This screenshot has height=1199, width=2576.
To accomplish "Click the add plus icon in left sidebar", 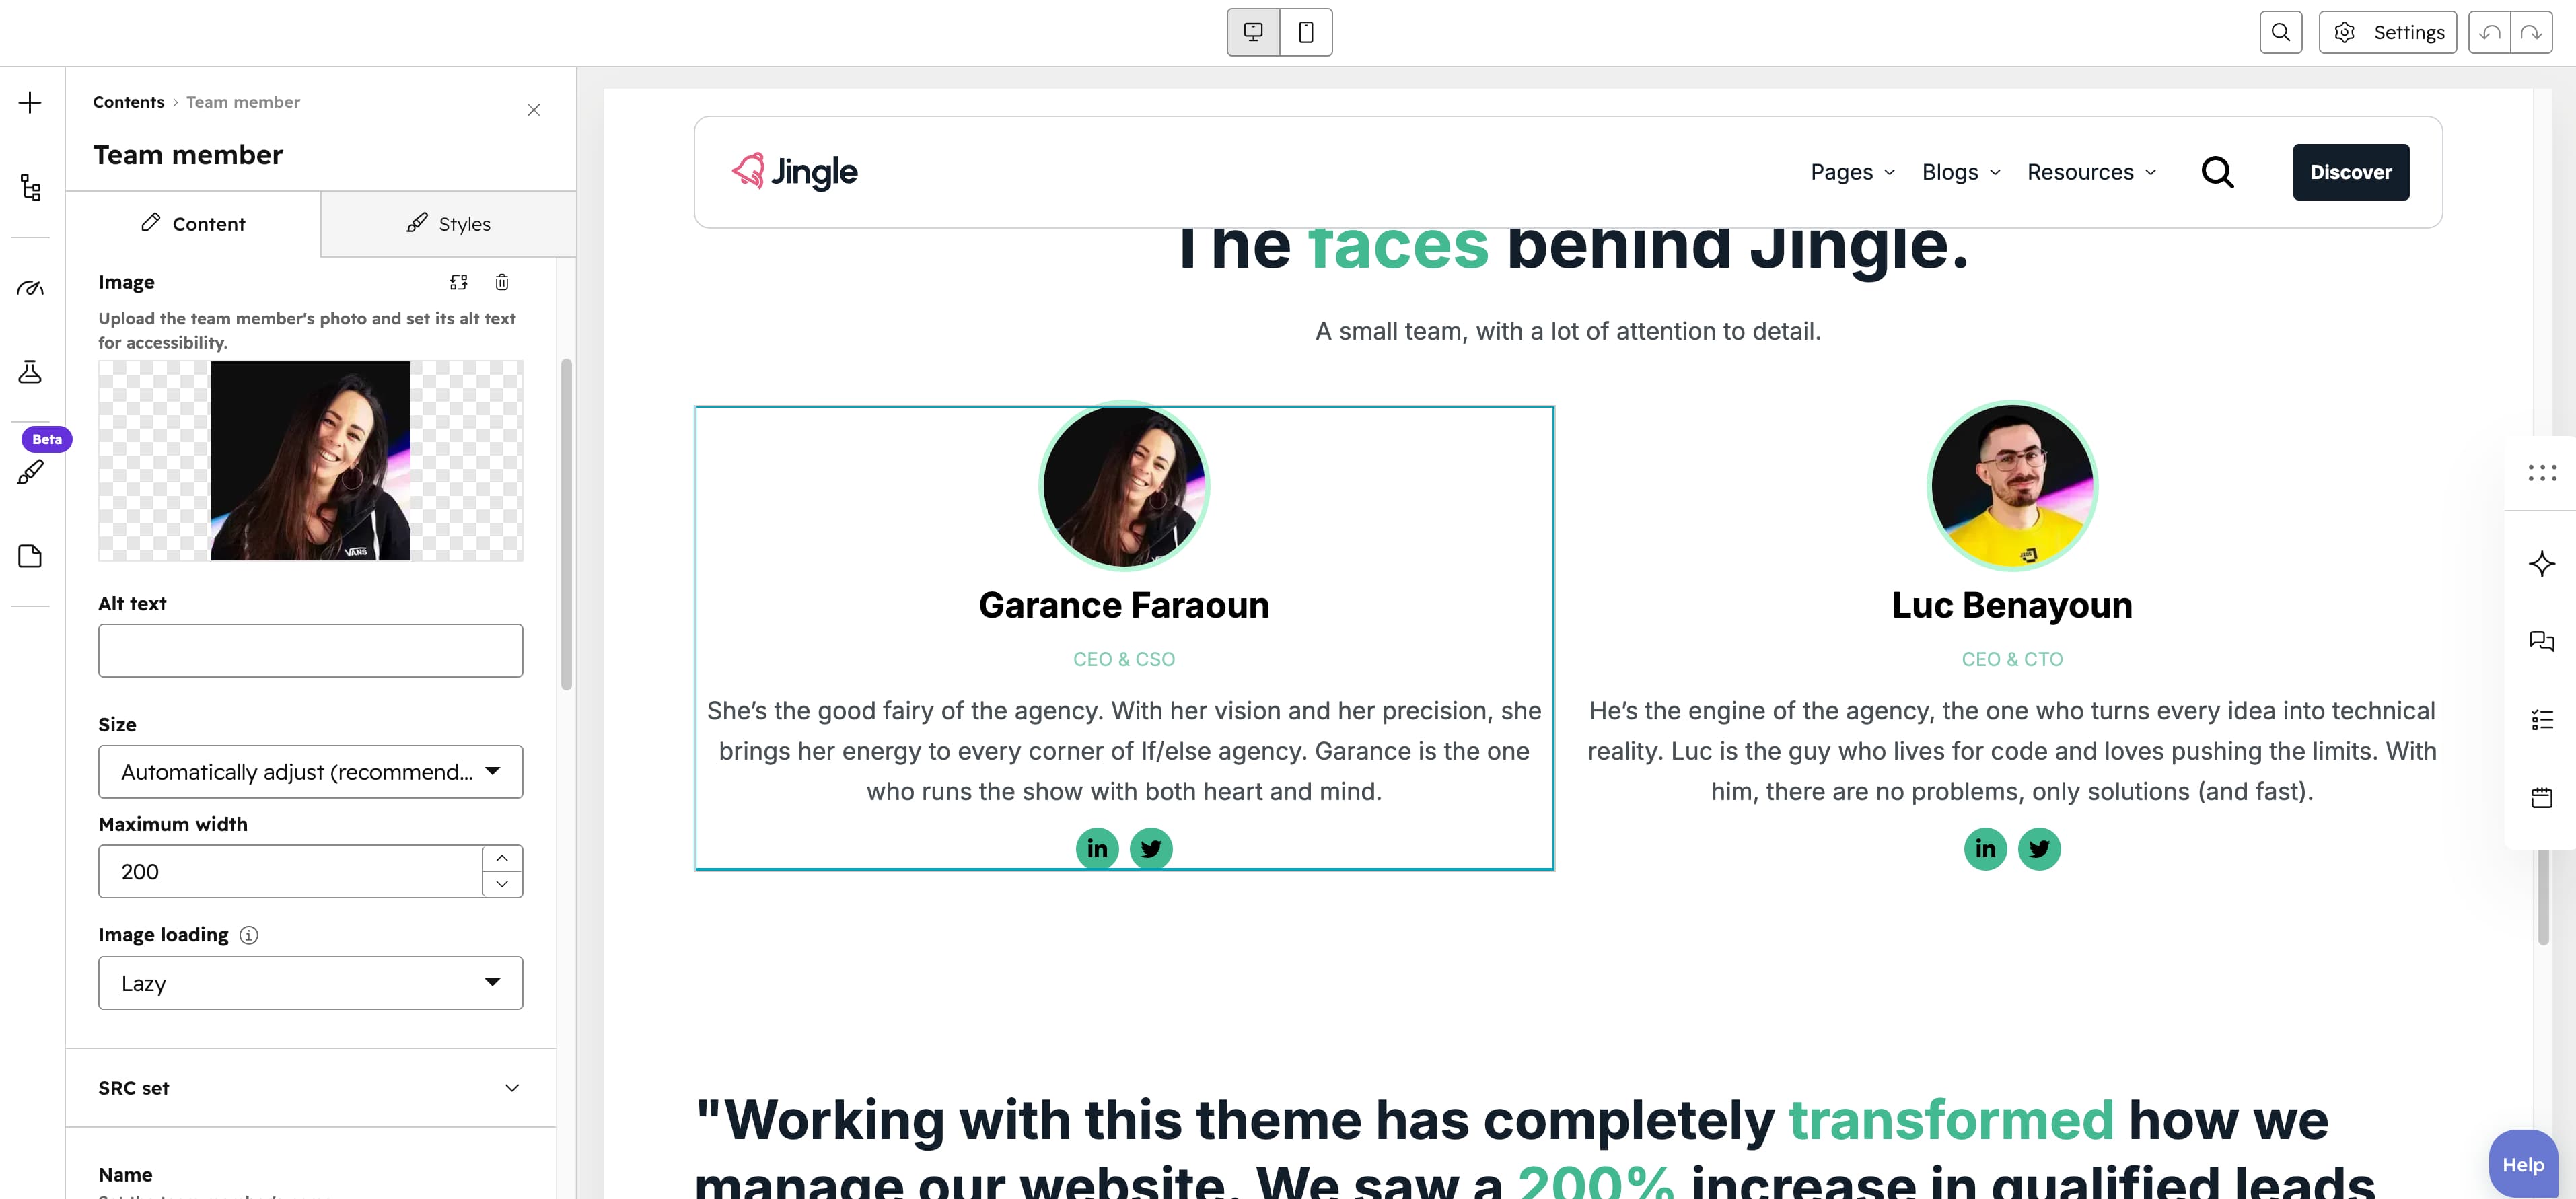I will tap(30, 103).
